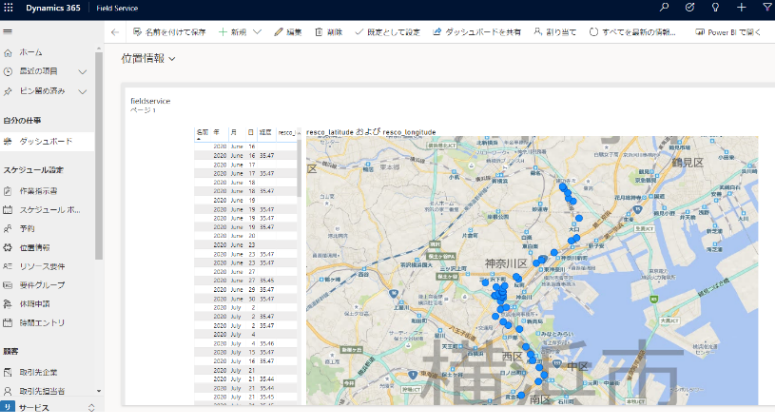Click the search magnifier icon
The image size is (775, 412).
point(664,8)
